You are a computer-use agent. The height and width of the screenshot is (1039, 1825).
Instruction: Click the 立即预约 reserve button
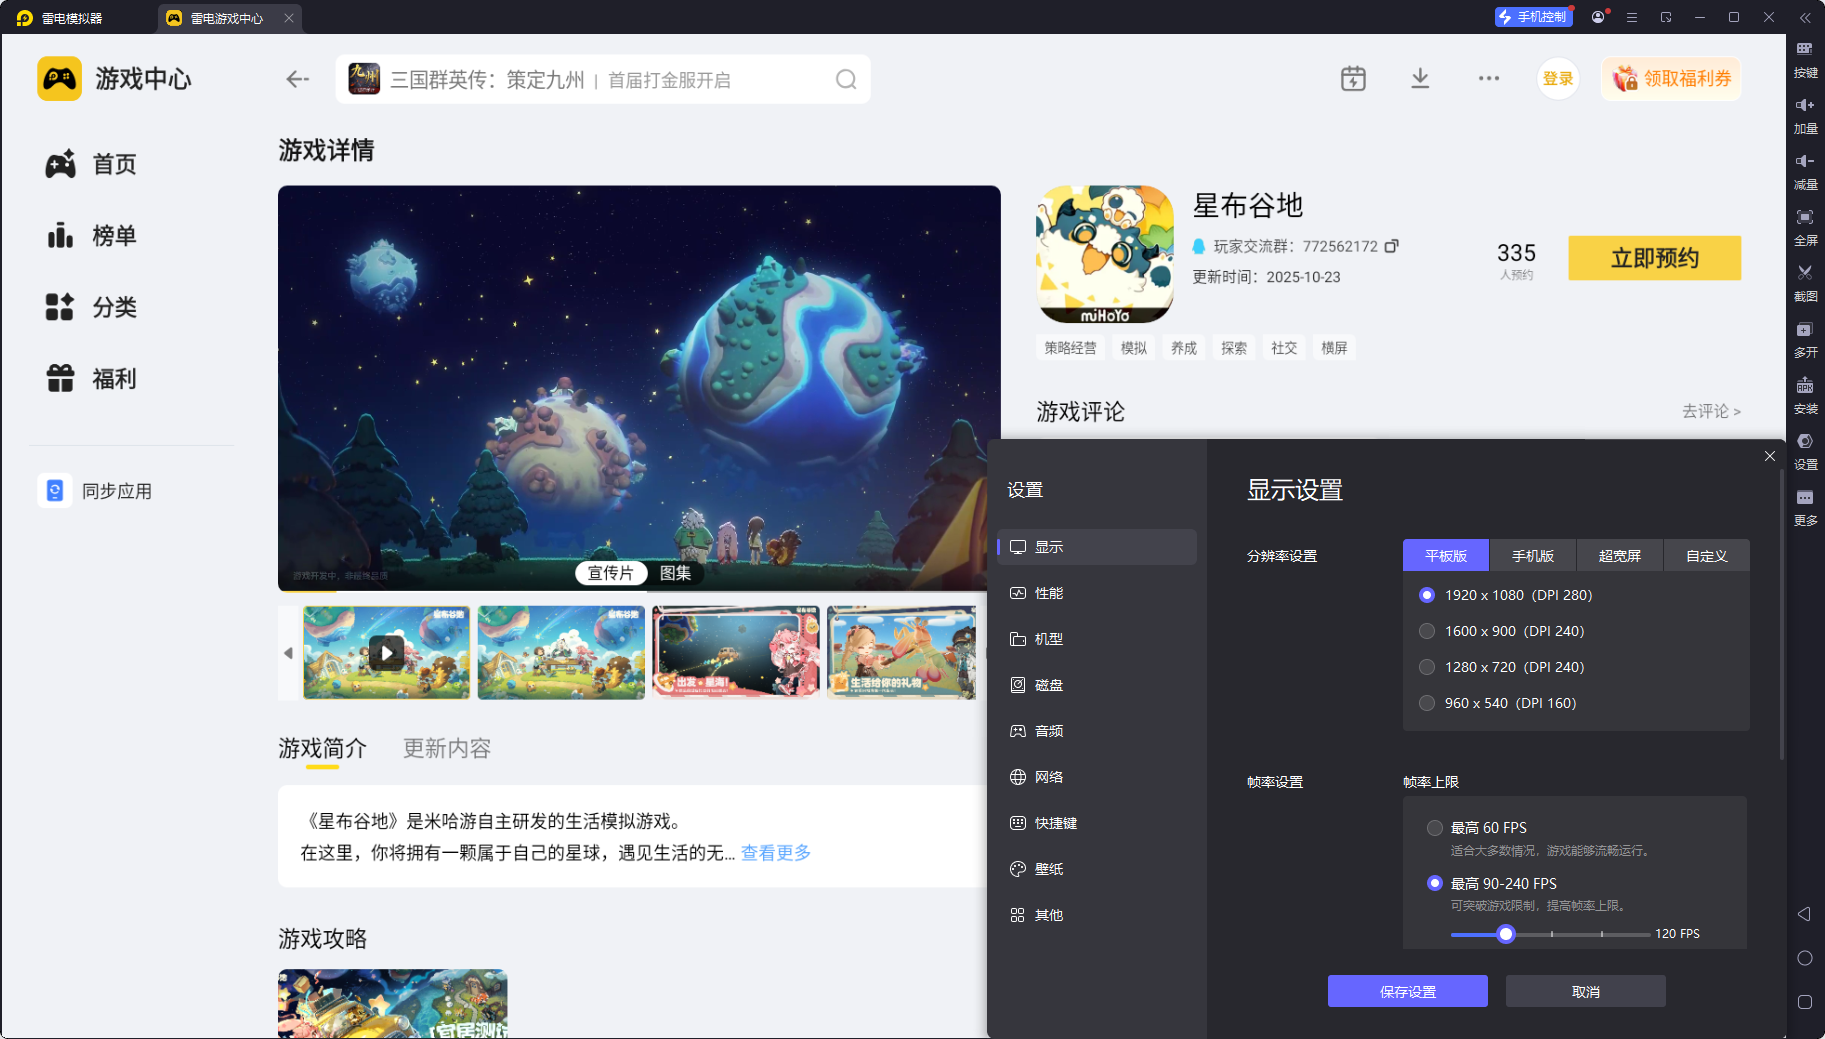[1655, 258]
